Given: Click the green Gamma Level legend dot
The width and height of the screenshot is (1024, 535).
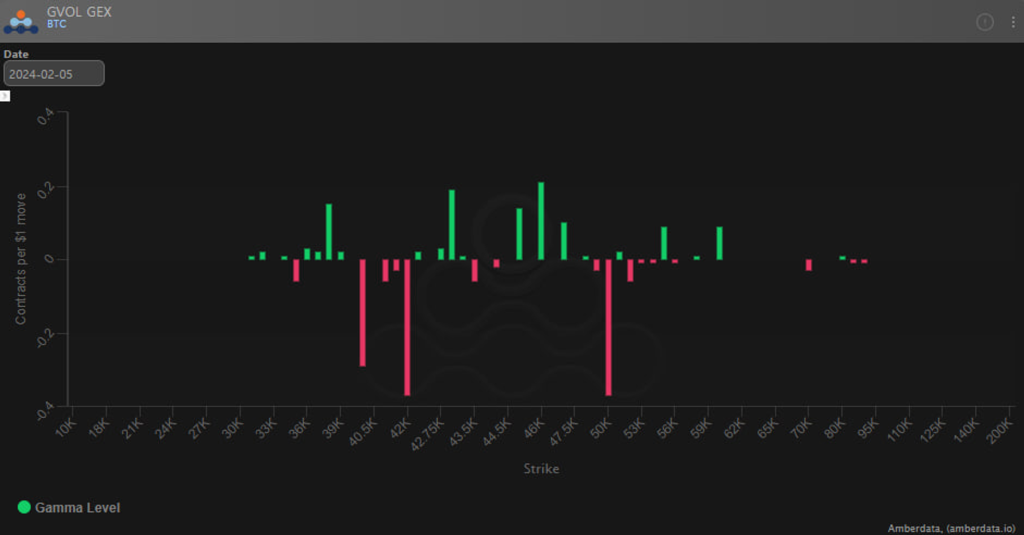Looking at the screenshot, I should click(24, 508).
